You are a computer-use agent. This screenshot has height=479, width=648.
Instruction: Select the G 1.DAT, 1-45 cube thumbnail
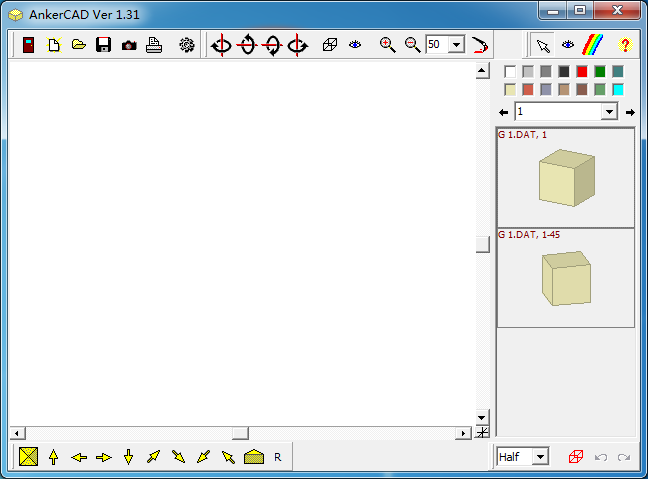pos(566,278)
